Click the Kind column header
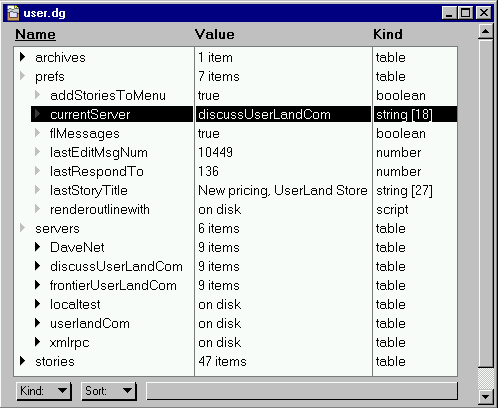Viewport: 498px width, 408px height. click(x=388, y=34)
